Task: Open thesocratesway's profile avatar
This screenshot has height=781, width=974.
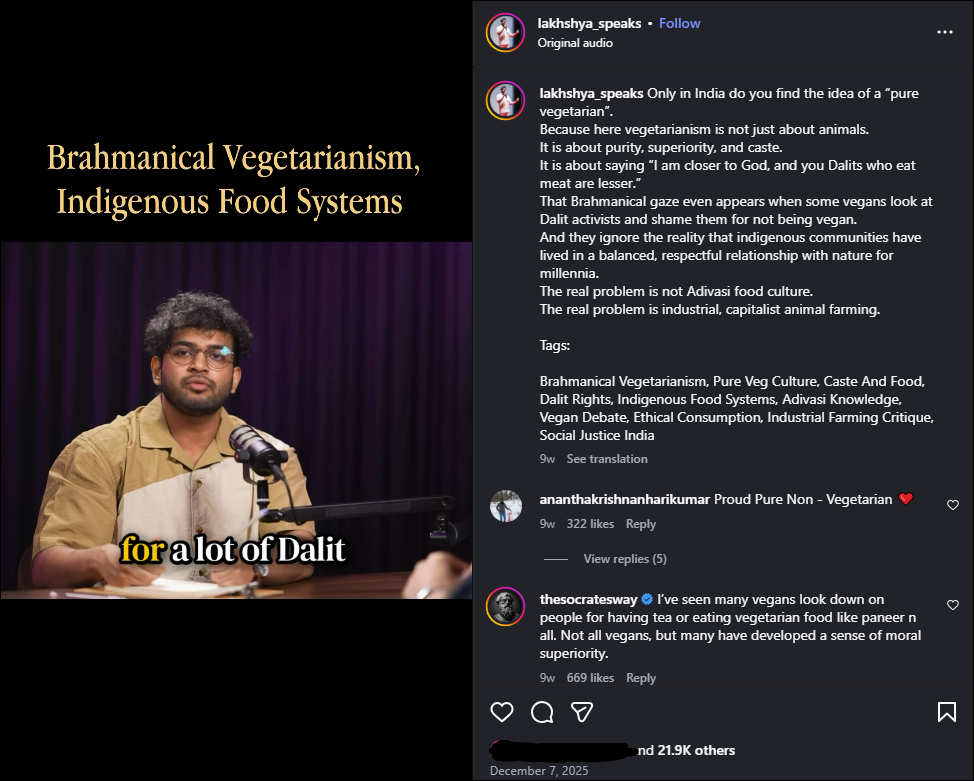Action: point(506,606)
